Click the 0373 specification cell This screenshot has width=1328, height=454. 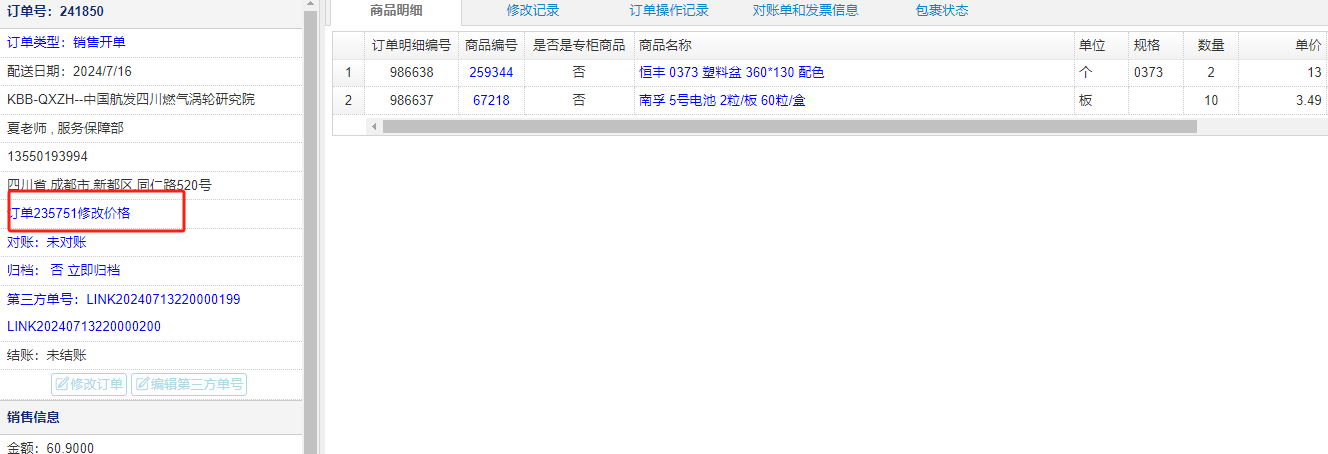[1156, 73]
